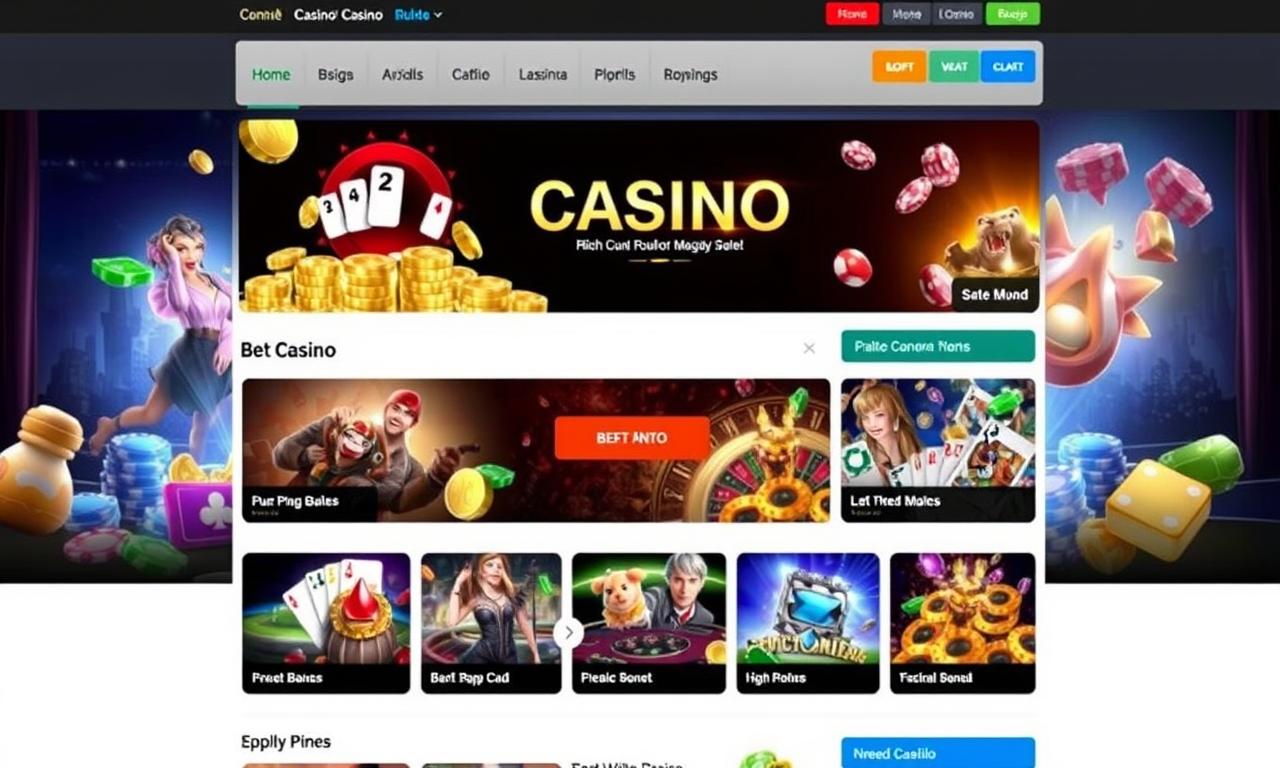Open the High Rohns slot game thumbnail
Screen dimensions: 1280x768
(x=808, y=623)
